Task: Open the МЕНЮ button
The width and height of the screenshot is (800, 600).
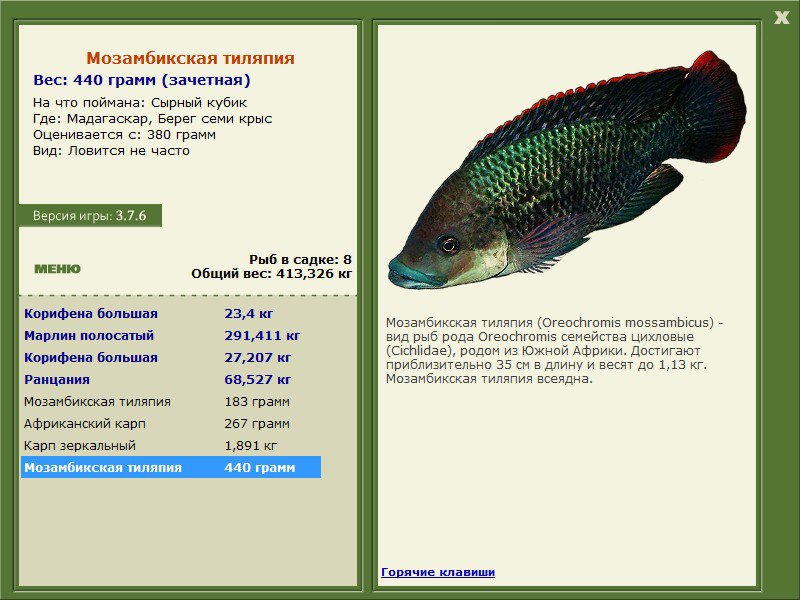Action: tap(57, 269)
